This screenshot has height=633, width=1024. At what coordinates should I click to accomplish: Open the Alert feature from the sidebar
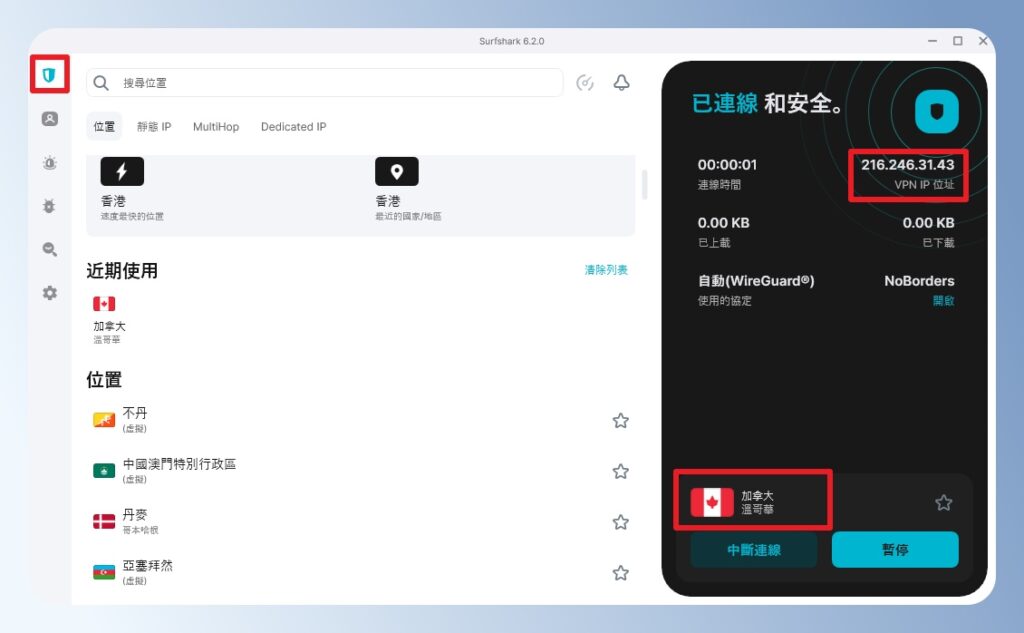click(48, 162)
